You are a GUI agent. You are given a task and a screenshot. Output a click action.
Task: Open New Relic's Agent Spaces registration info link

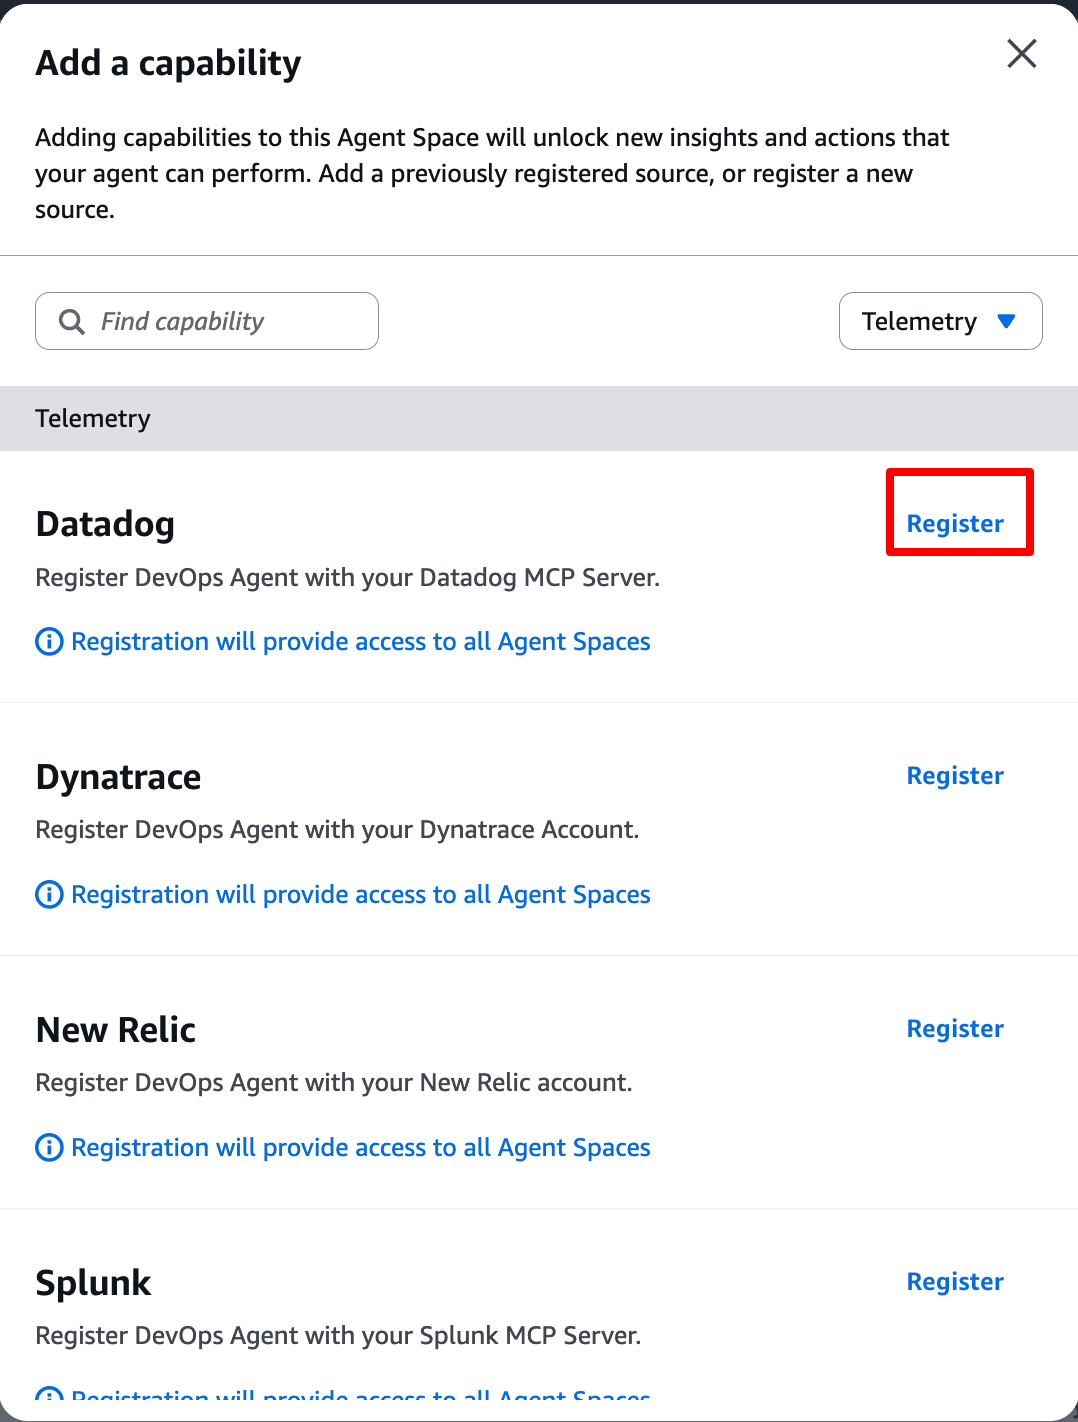click(361, 1147)
